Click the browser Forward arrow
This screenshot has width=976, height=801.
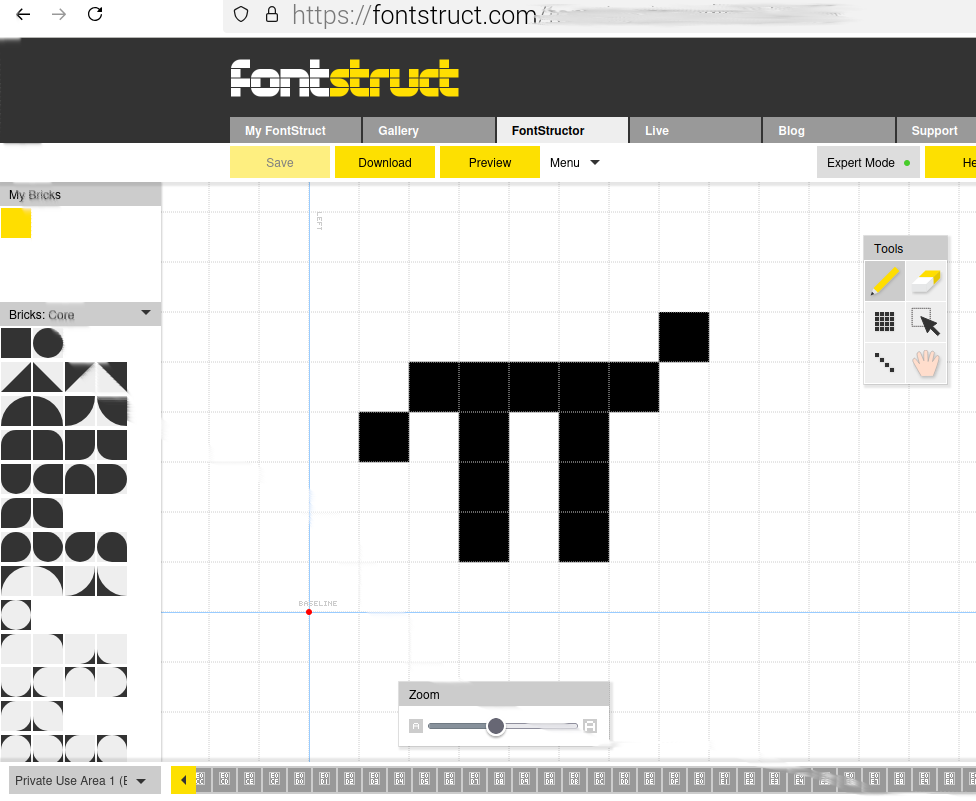click(x=59, y=14)
